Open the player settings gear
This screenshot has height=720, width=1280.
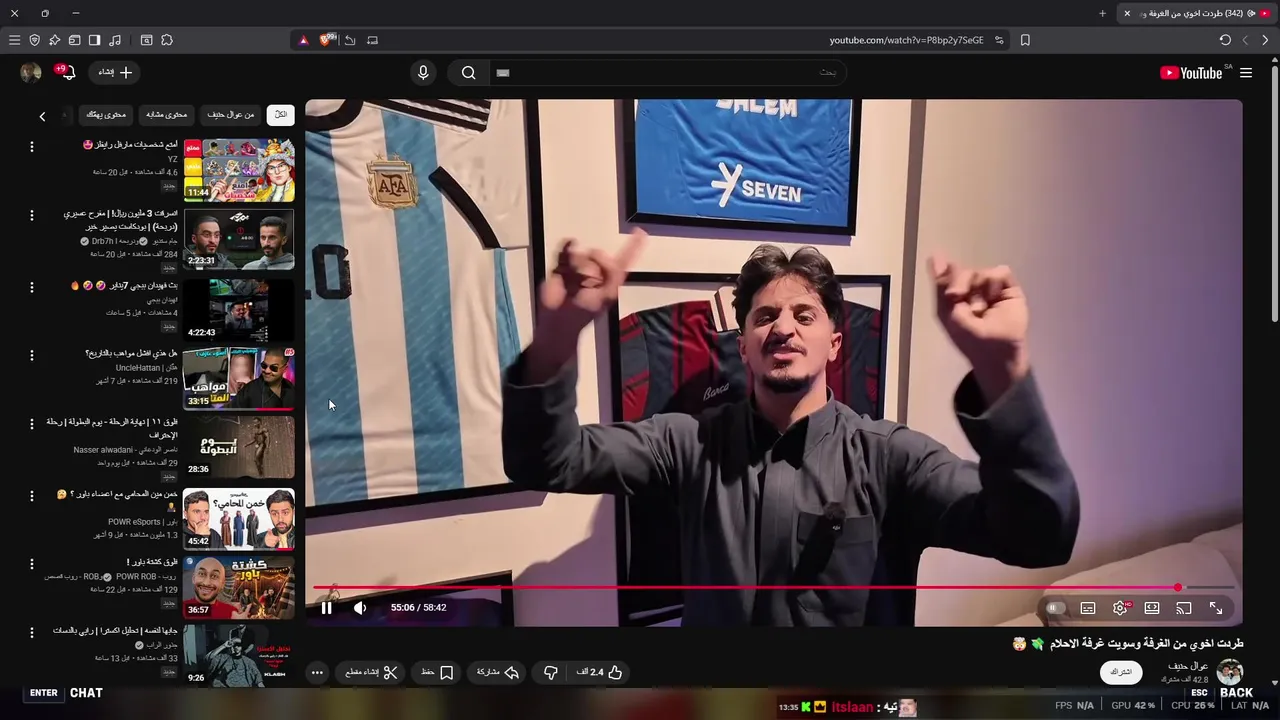coord(1120,608)
